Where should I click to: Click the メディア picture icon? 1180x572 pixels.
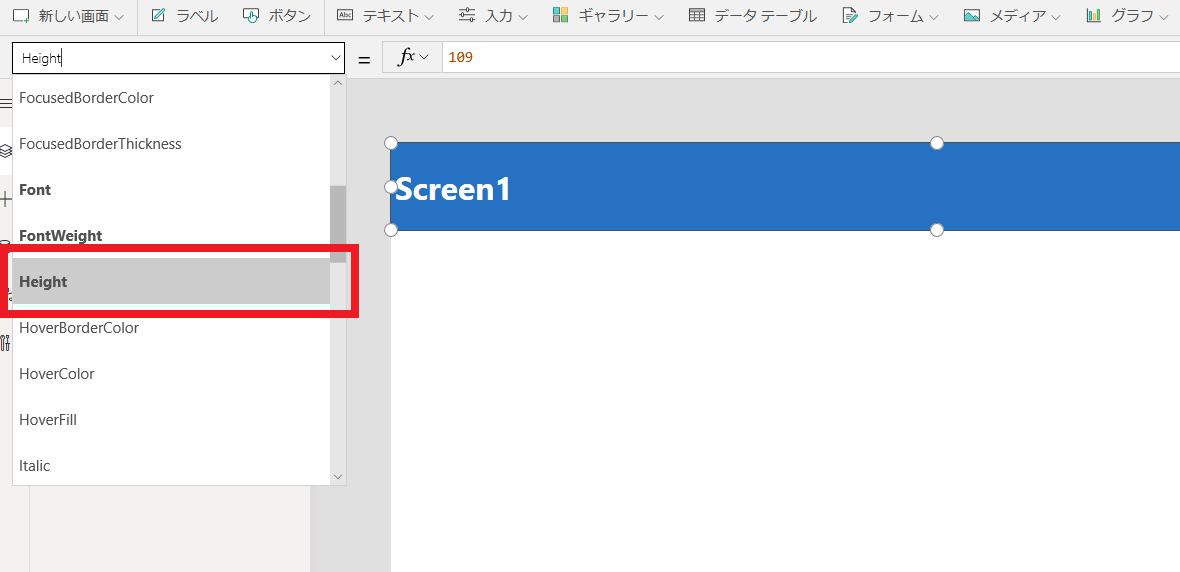coord(972,15)
